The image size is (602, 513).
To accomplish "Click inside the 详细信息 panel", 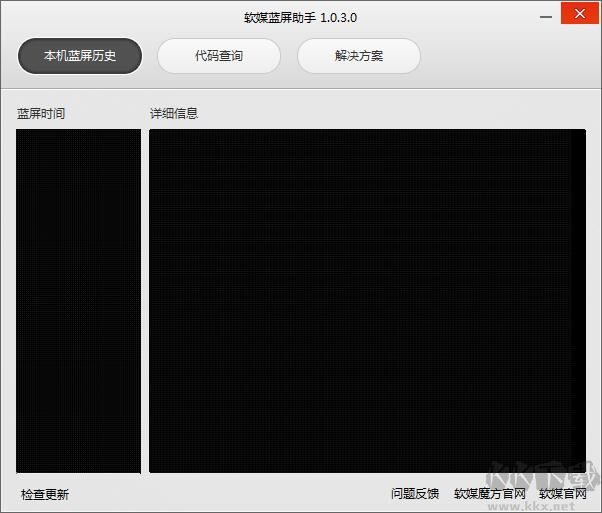I will (x=367, y=301).
